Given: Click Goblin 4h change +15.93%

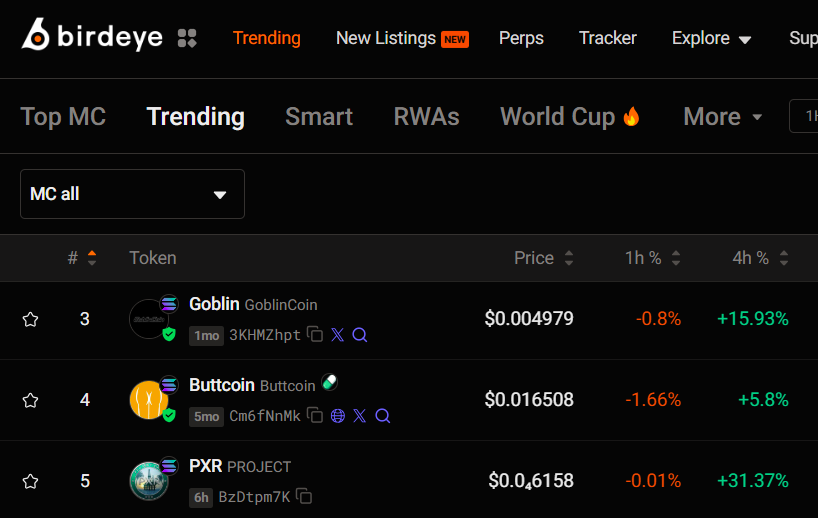Looking at the screenshot, I should coord(753,319).
